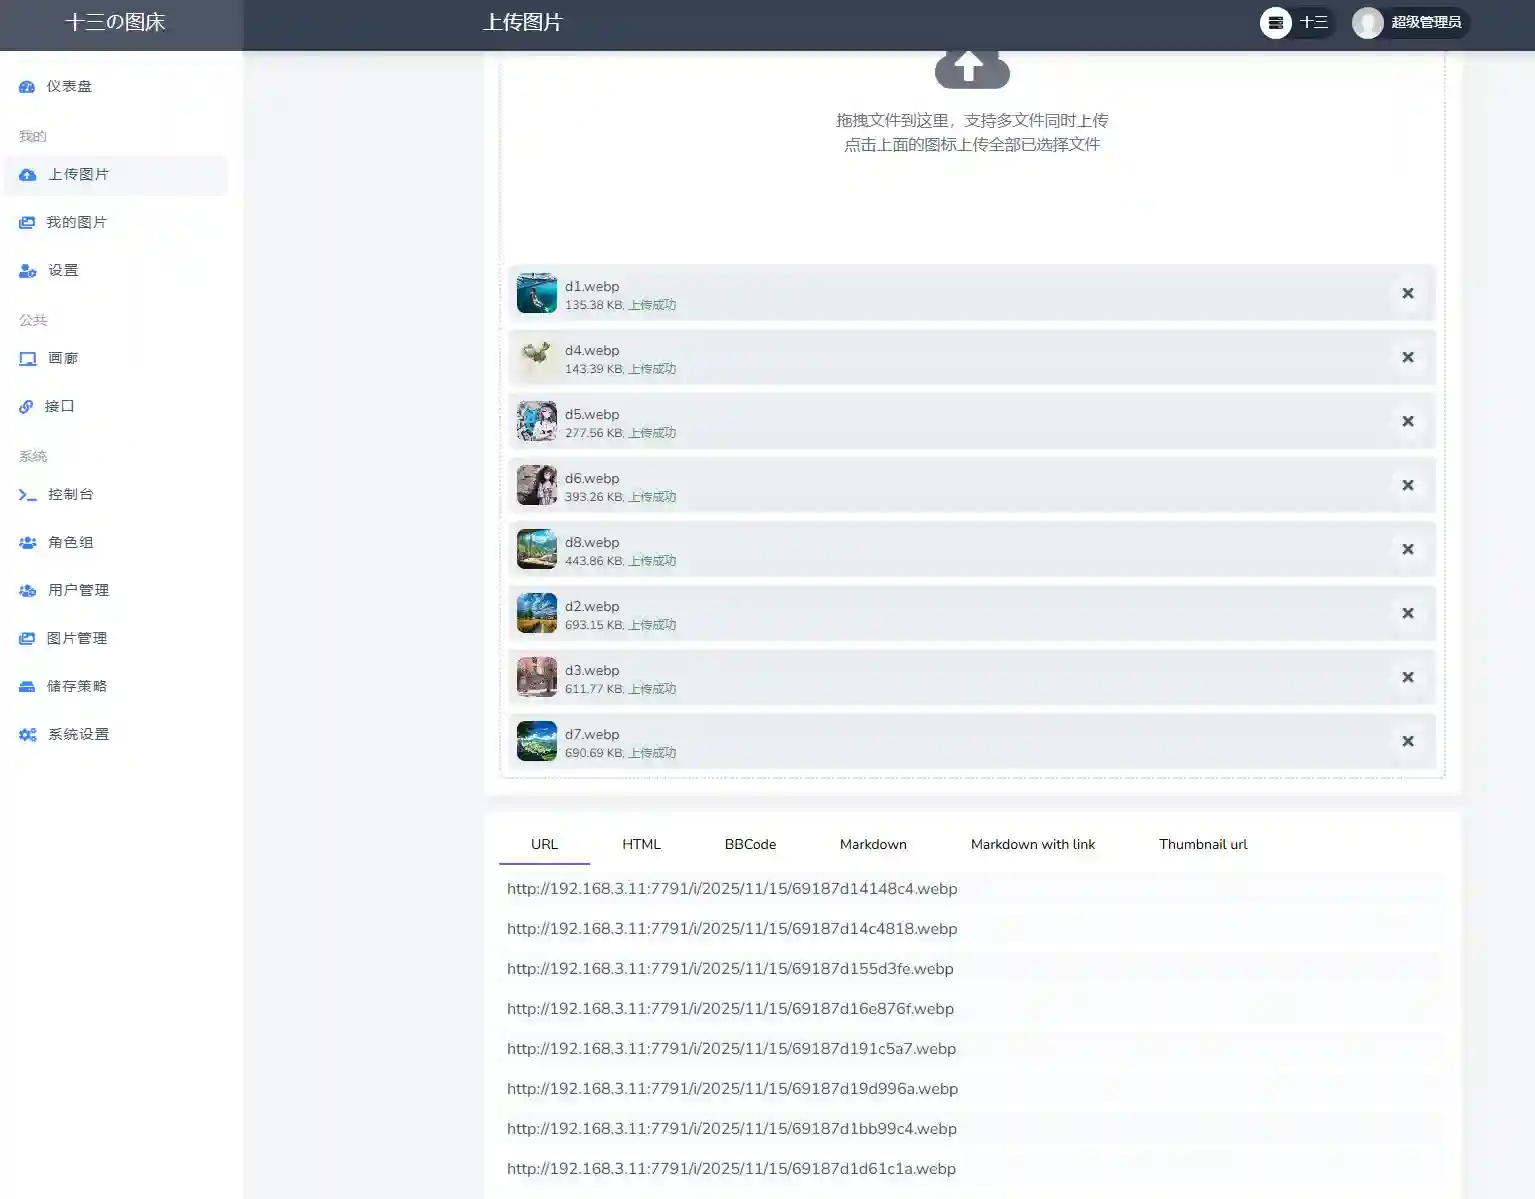The width and height of the screenshot is (1535, 1199).
Task: Open 图片管理 image management
Action: [x=27, y=638]
